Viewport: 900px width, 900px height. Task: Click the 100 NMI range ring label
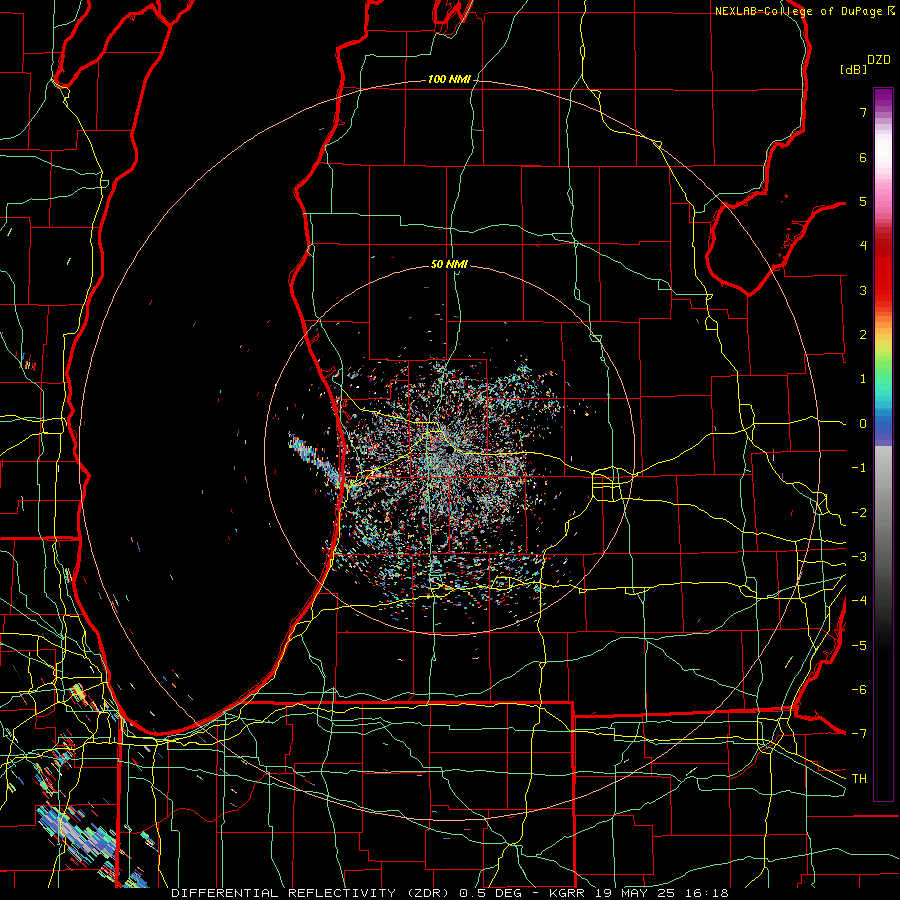point(448,79)
